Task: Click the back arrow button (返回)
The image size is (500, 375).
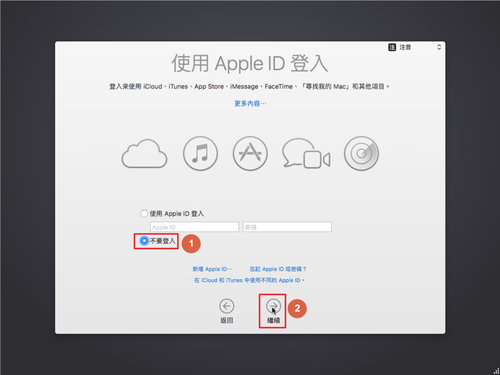Action: [227, 306]
